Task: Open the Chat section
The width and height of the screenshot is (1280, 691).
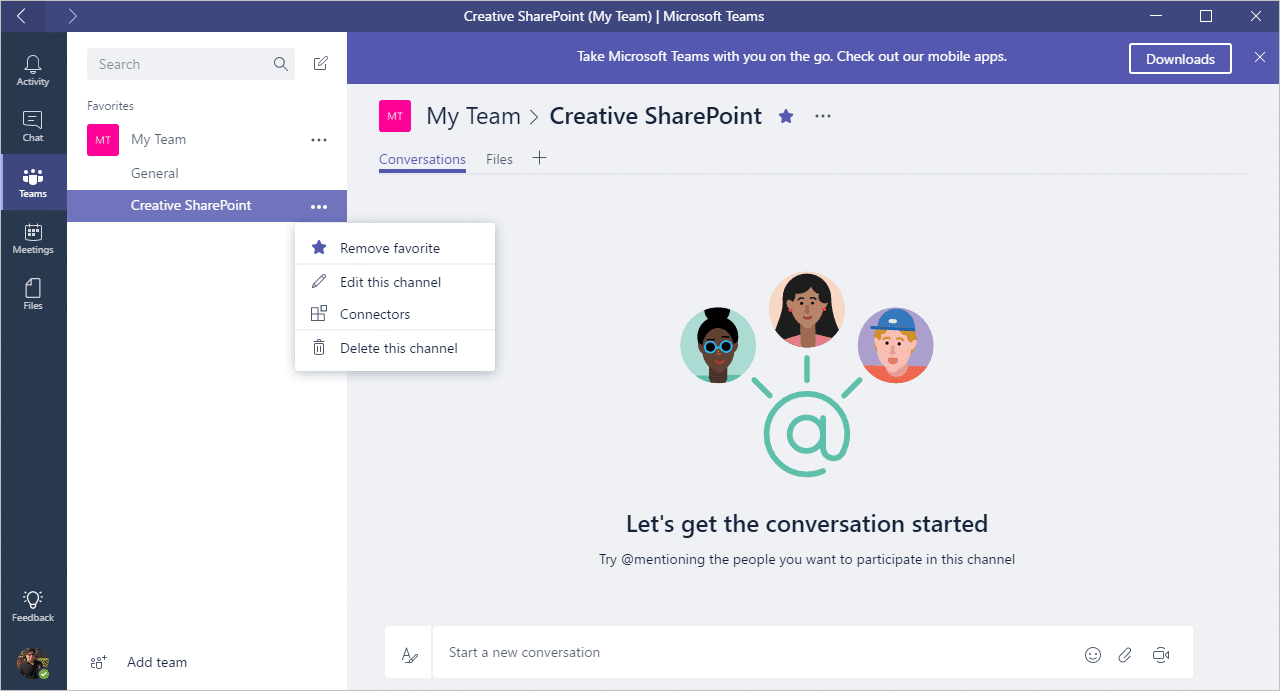Action: point(33,126)
